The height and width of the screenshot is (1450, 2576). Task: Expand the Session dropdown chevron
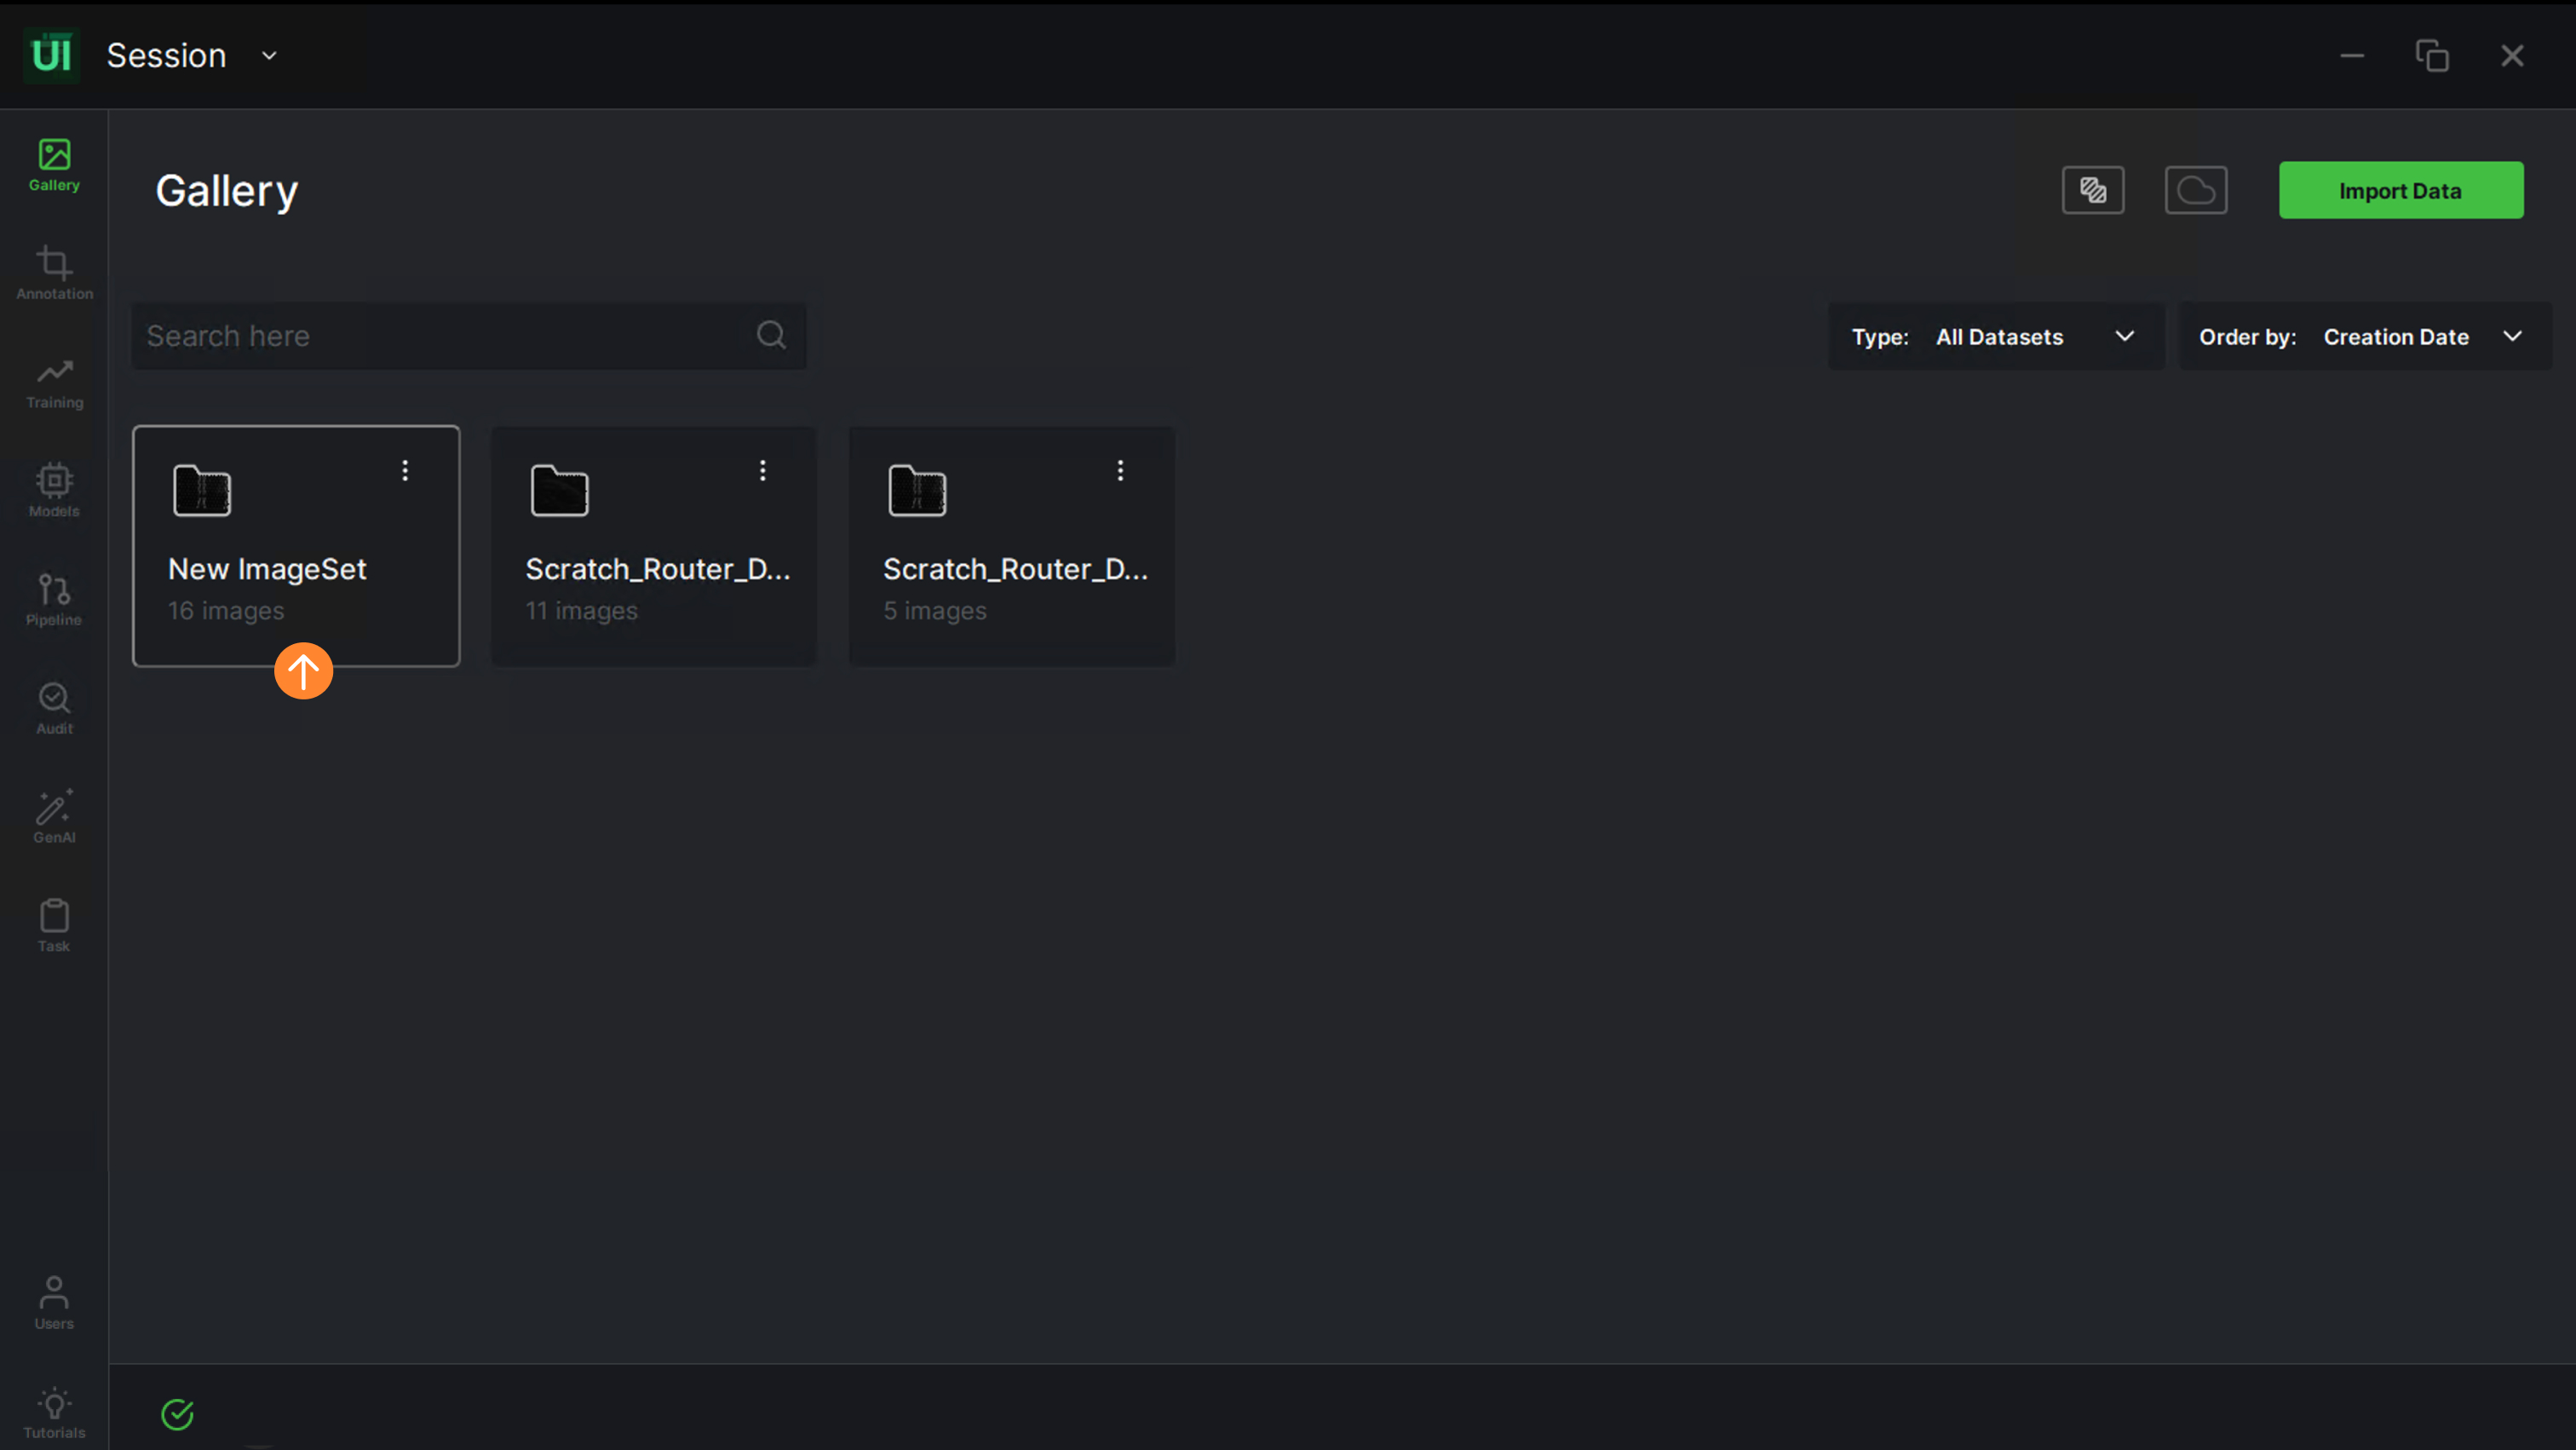(x=269, y=56)
